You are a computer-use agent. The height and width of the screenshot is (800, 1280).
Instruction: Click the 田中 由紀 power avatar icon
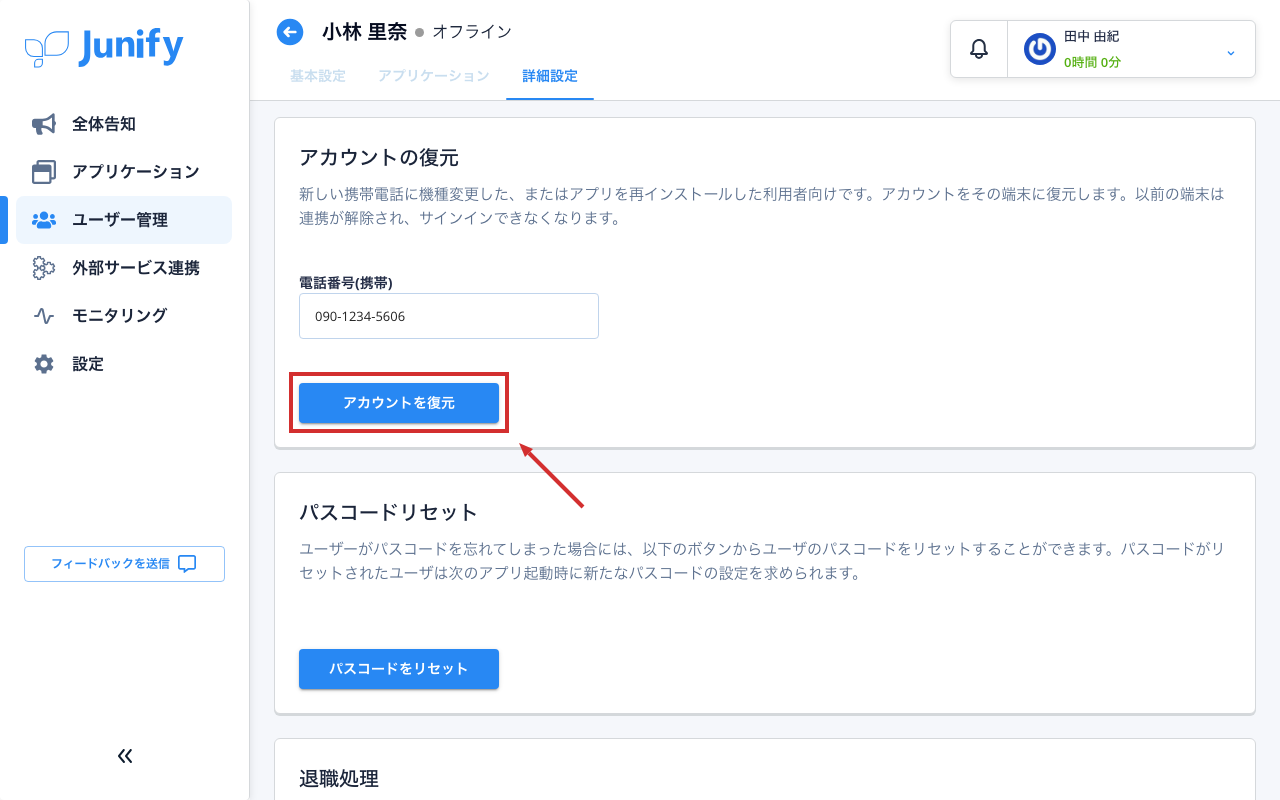pos(1040,49)
